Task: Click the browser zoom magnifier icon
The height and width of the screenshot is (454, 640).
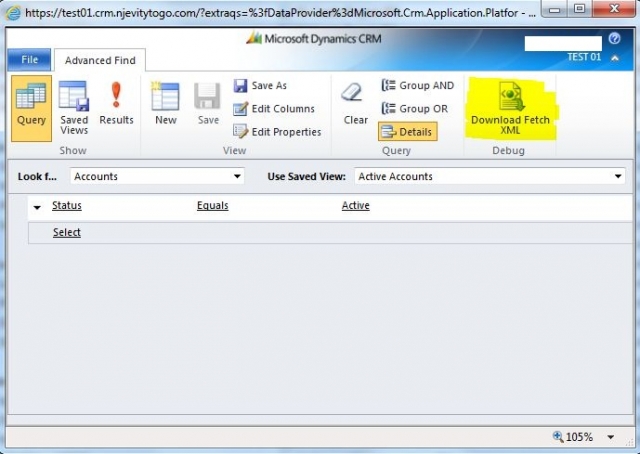Action: (558, 436)
